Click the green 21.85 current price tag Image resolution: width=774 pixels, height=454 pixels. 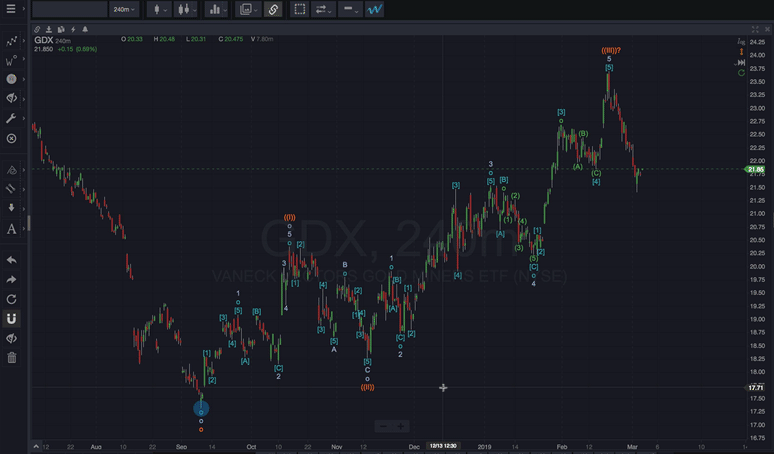pyautogui.click(x=755, y=169)
